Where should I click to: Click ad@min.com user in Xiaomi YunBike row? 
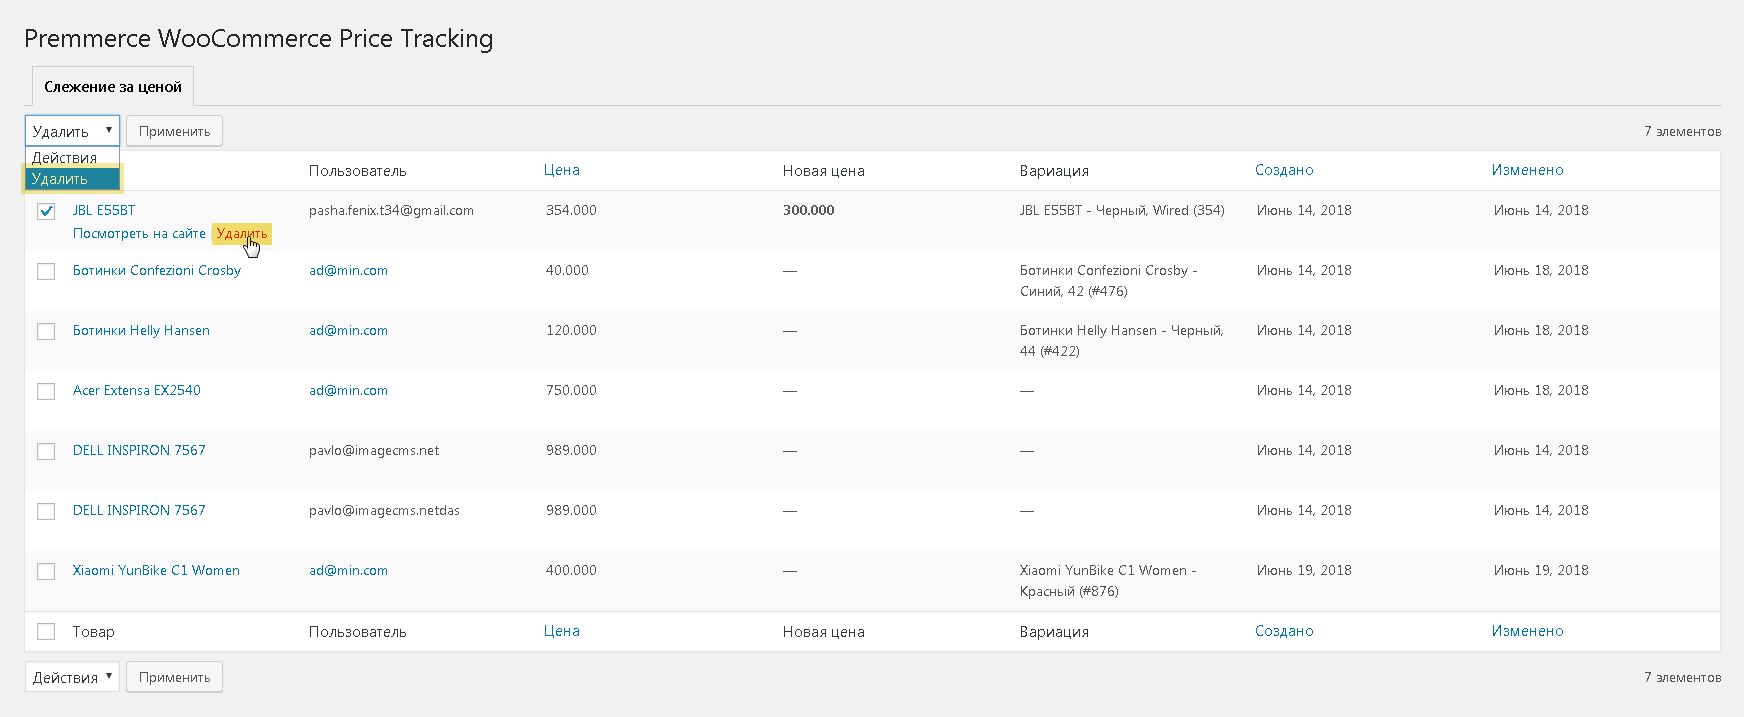348,570
